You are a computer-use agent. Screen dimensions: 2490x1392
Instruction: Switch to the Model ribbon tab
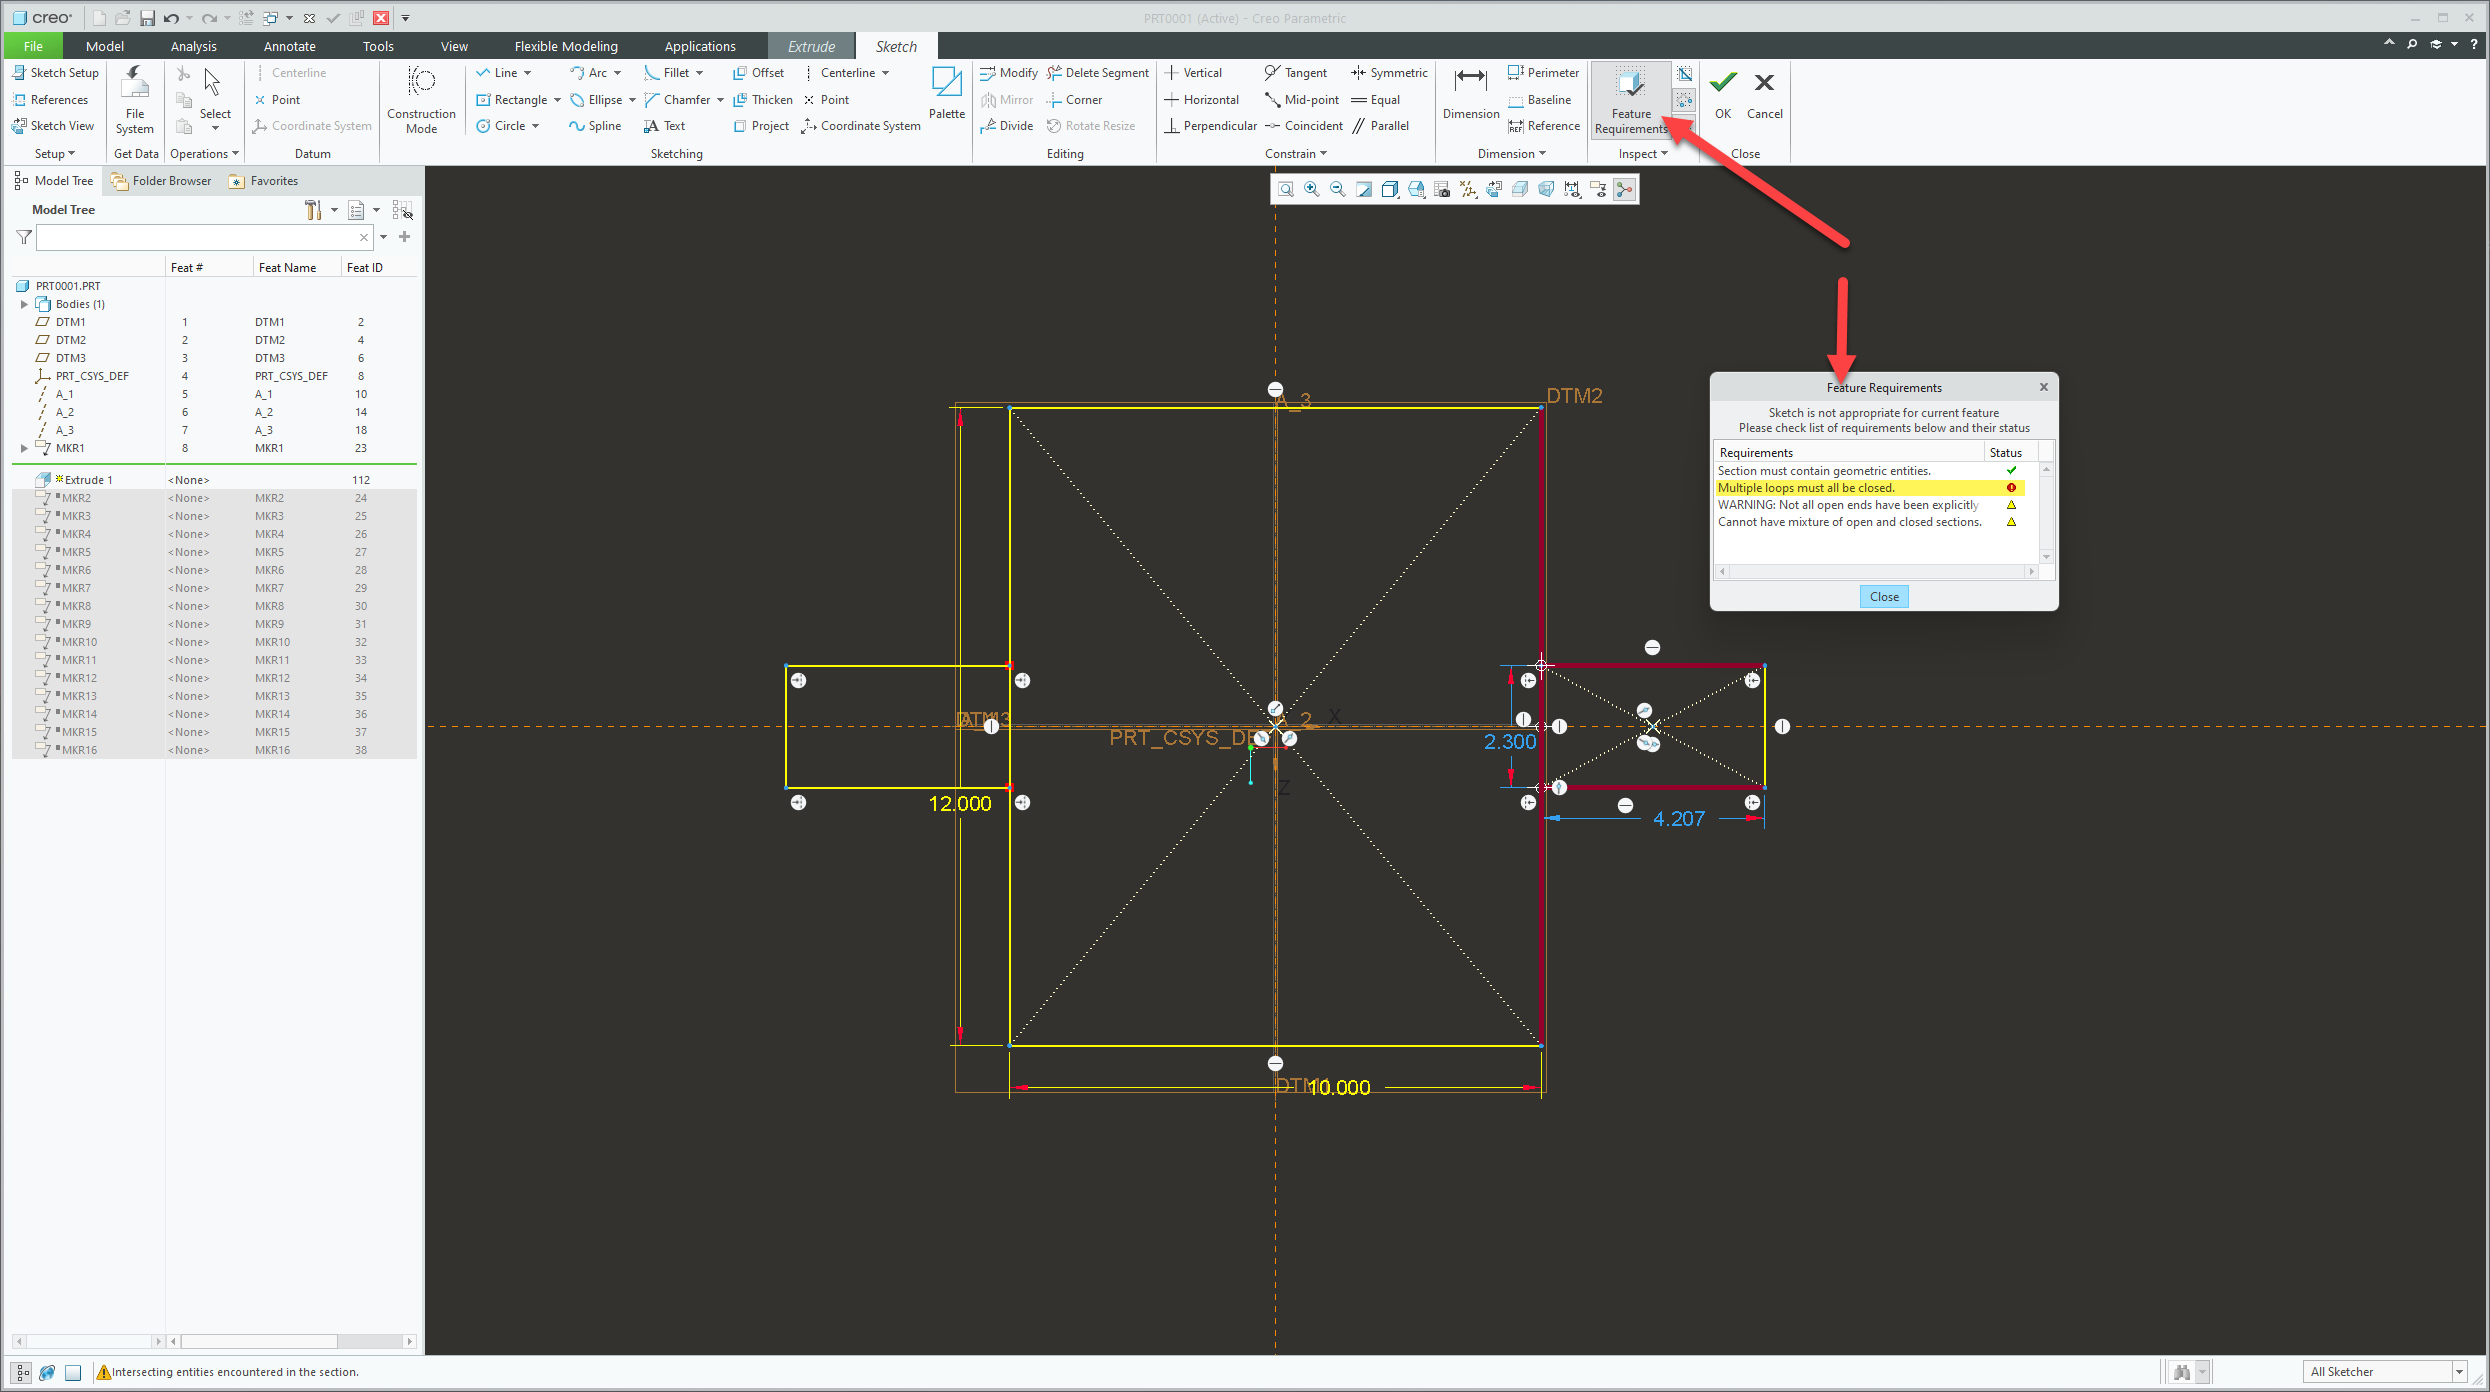click(x=105, y=45)
